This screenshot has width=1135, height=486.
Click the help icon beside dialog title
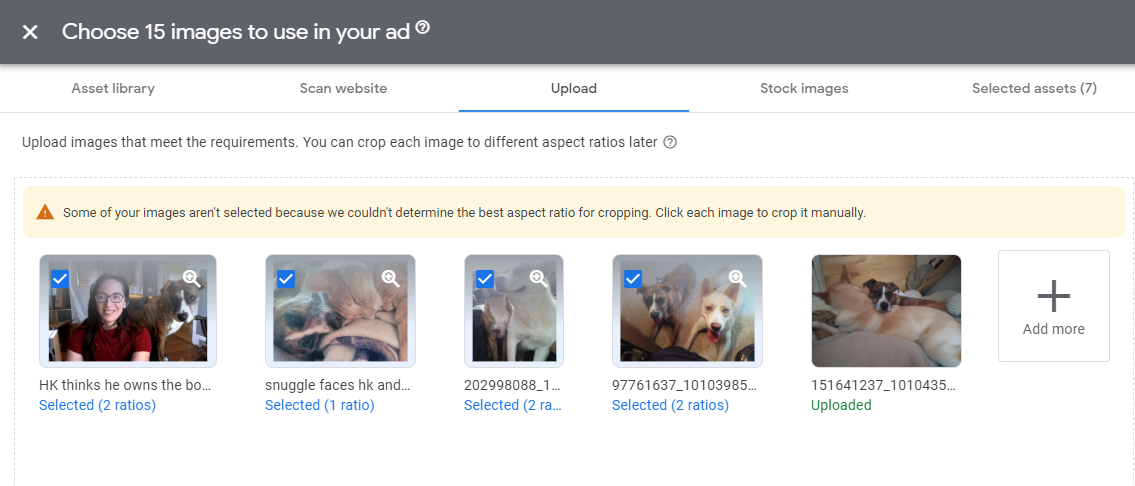423,29
